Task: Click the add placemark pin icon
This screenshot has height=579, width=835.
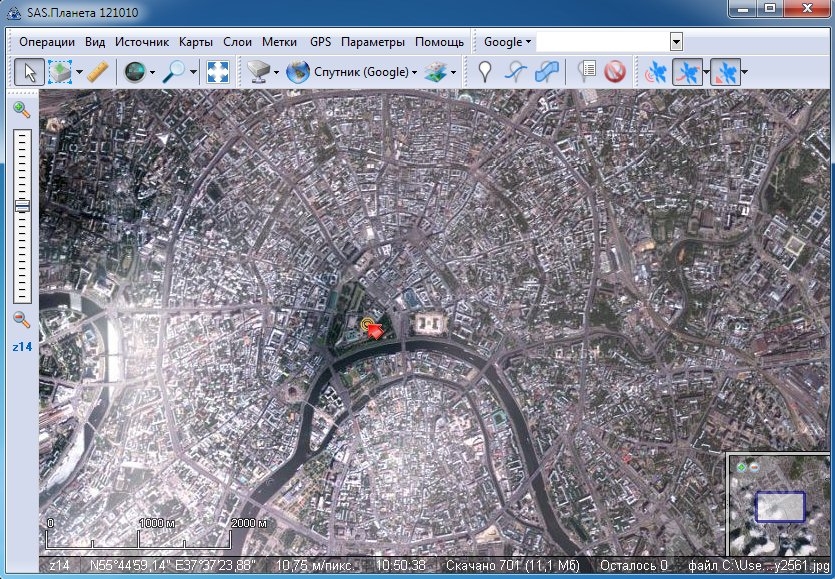Action: pyautogui.click(x=485, y=72)
